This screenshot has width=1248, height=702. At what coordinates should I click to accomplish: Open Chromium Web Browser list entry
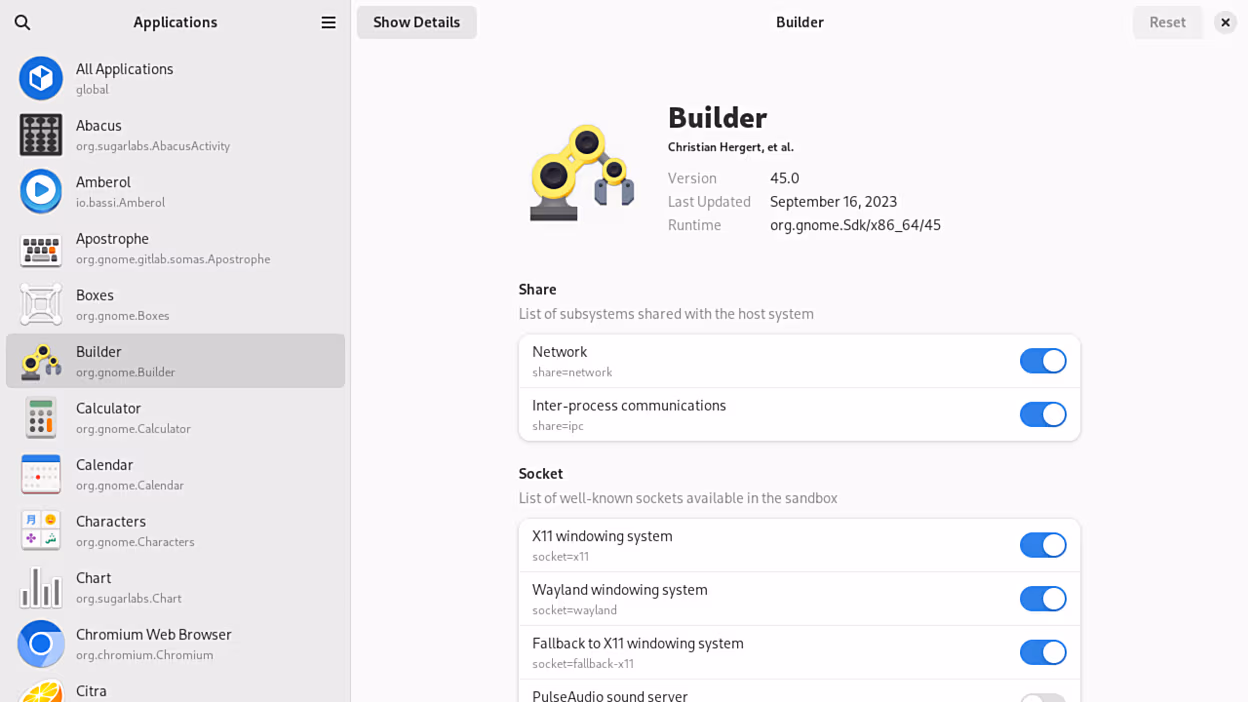(x=175, y=643)
